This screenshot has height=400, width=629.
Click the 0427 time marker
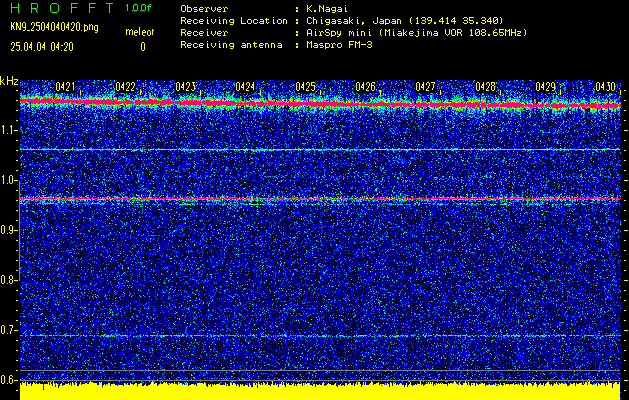coord(425,87)
